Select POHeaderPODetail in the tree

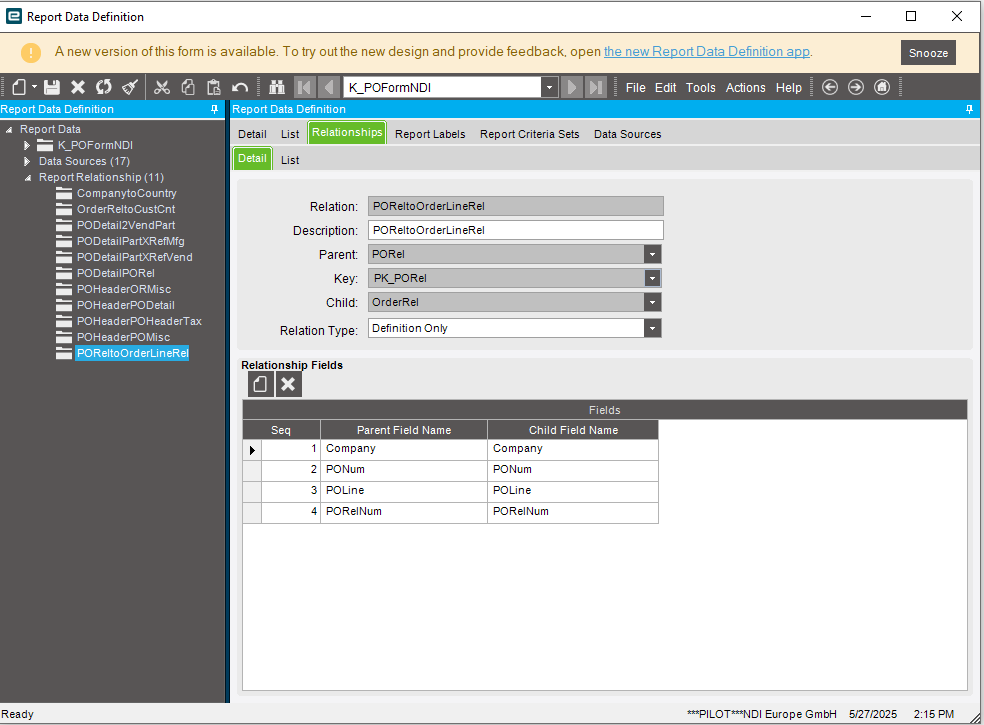(x=126, y=305)
